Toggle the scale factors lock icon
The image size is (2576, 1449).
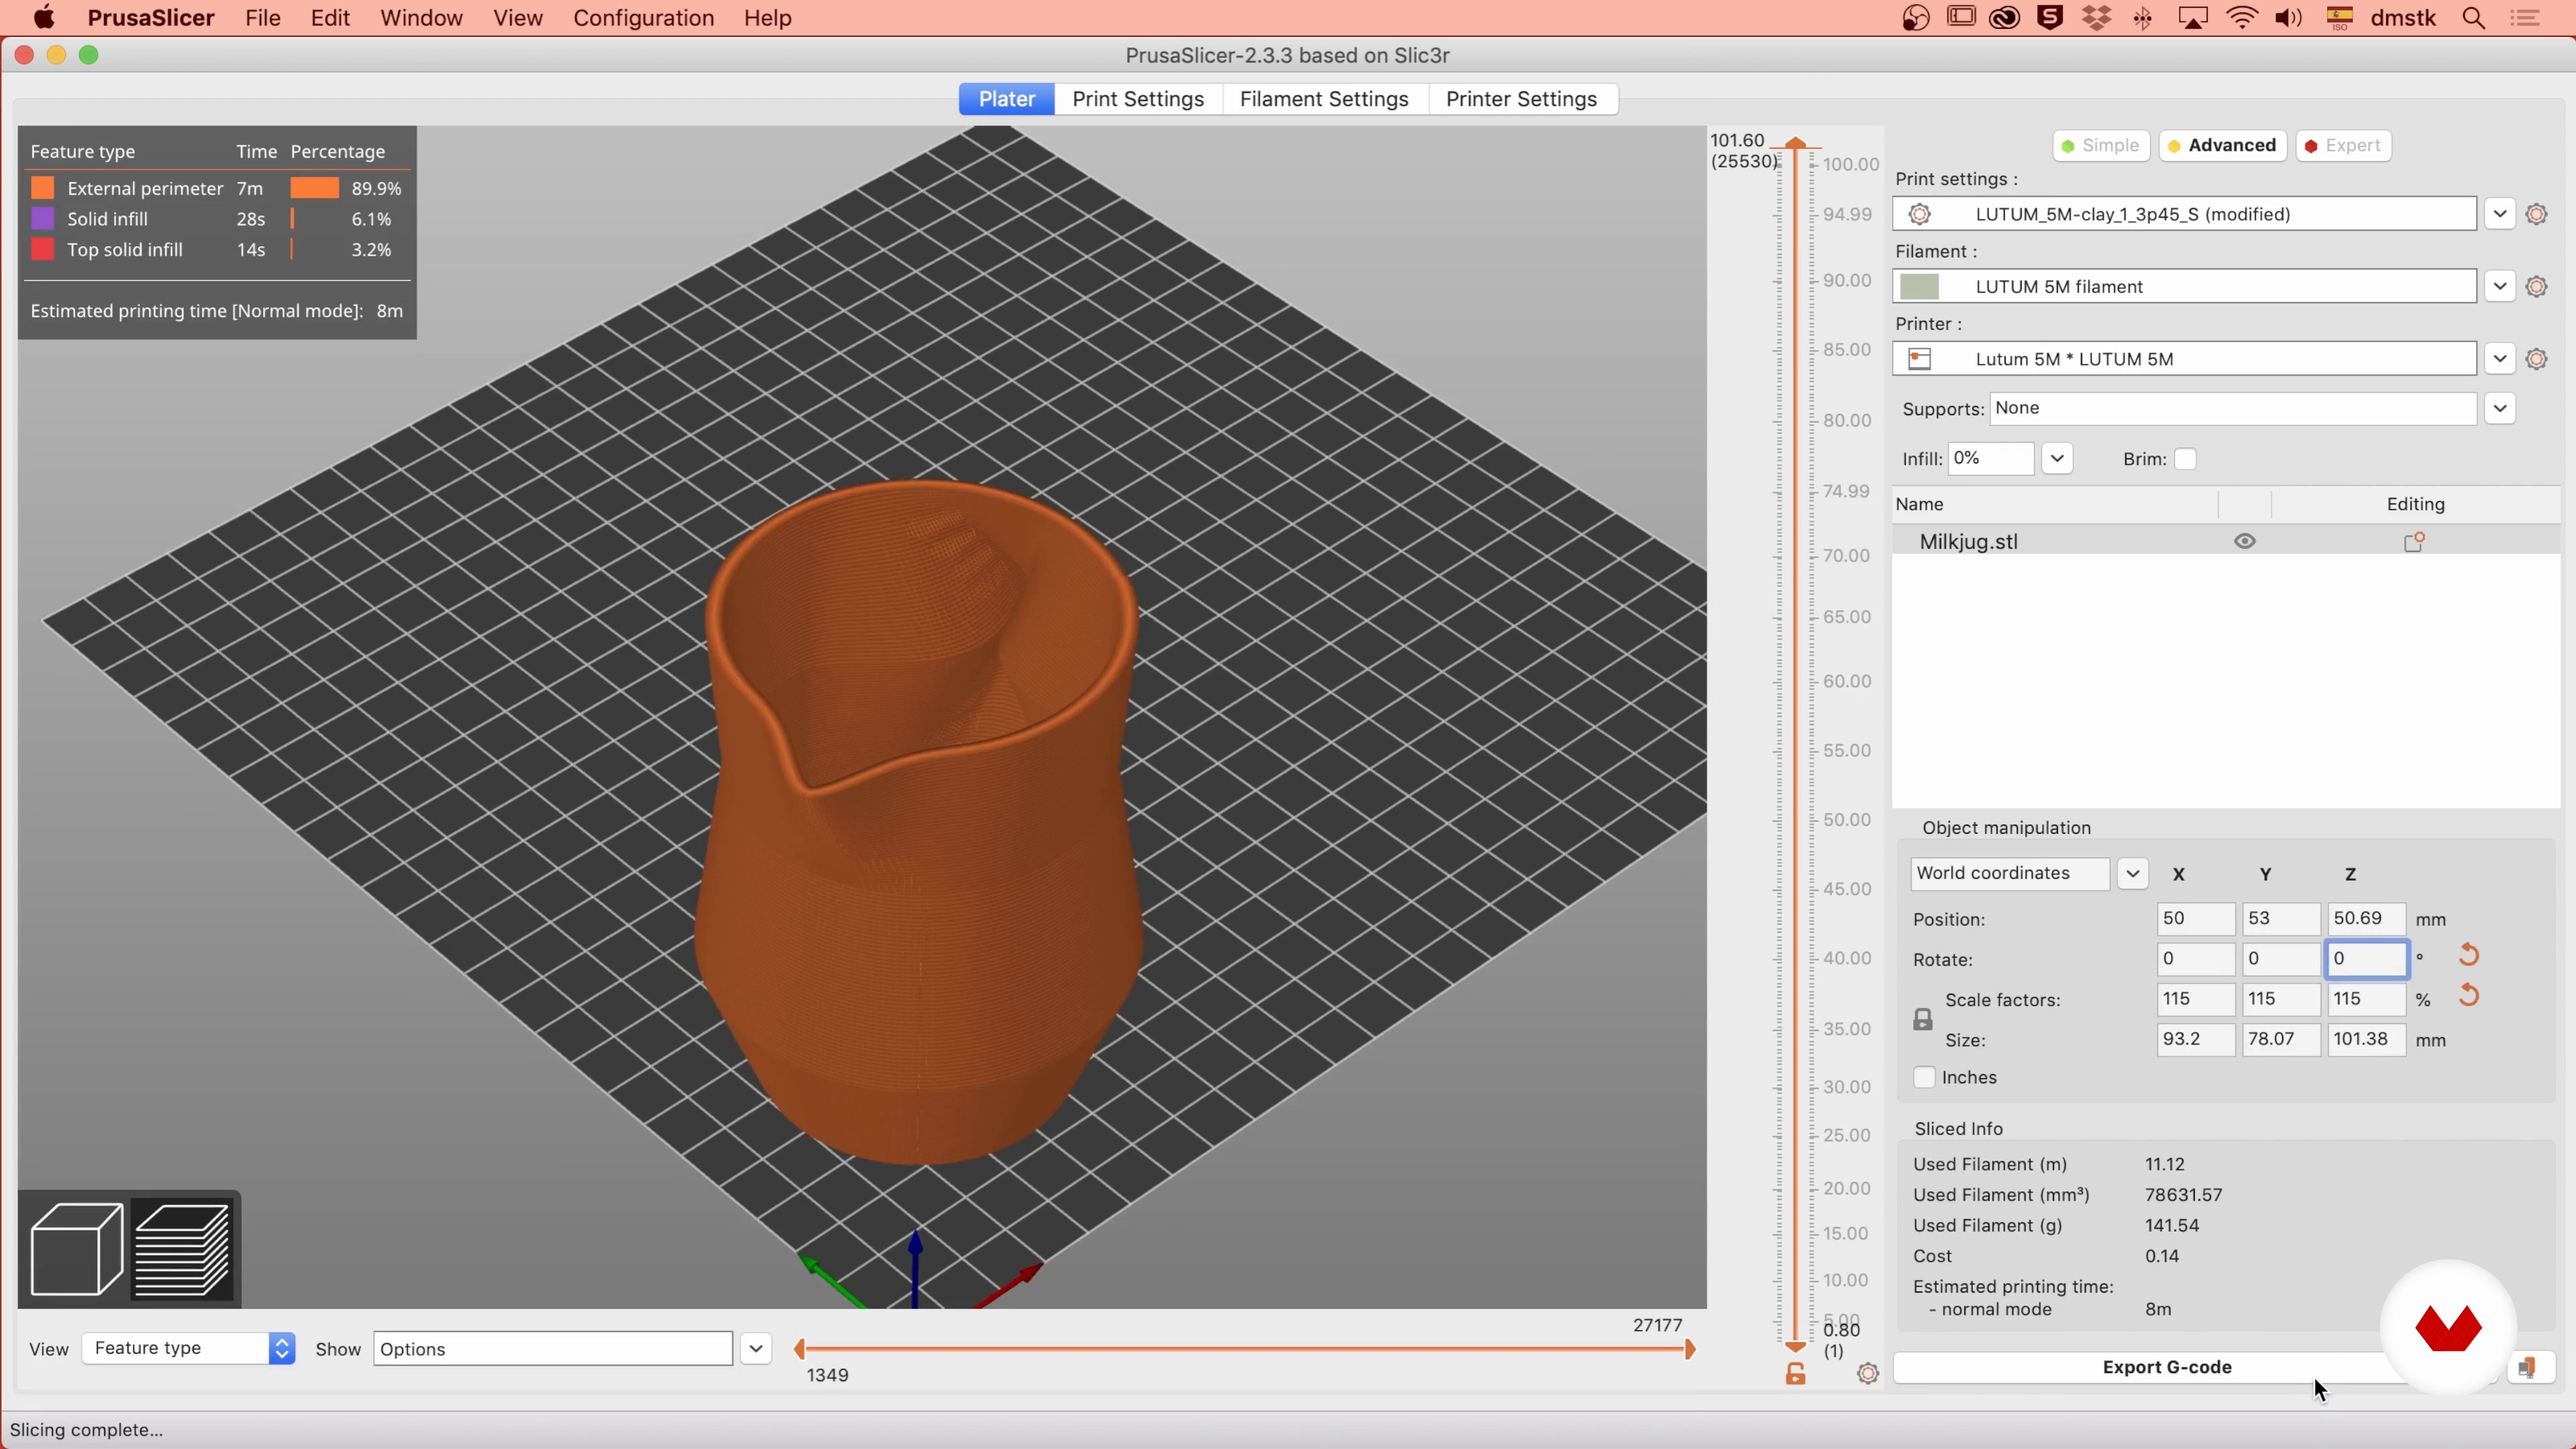[1922, 1020]
